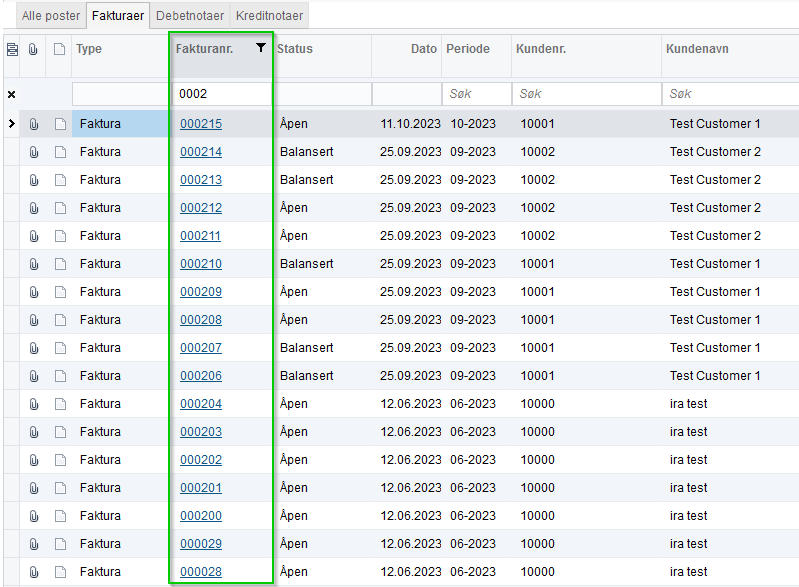The width and height of the screenshot is (799, 587).
Task: Click the paperclip icon for invoice 000212
Action: [34, 208]
